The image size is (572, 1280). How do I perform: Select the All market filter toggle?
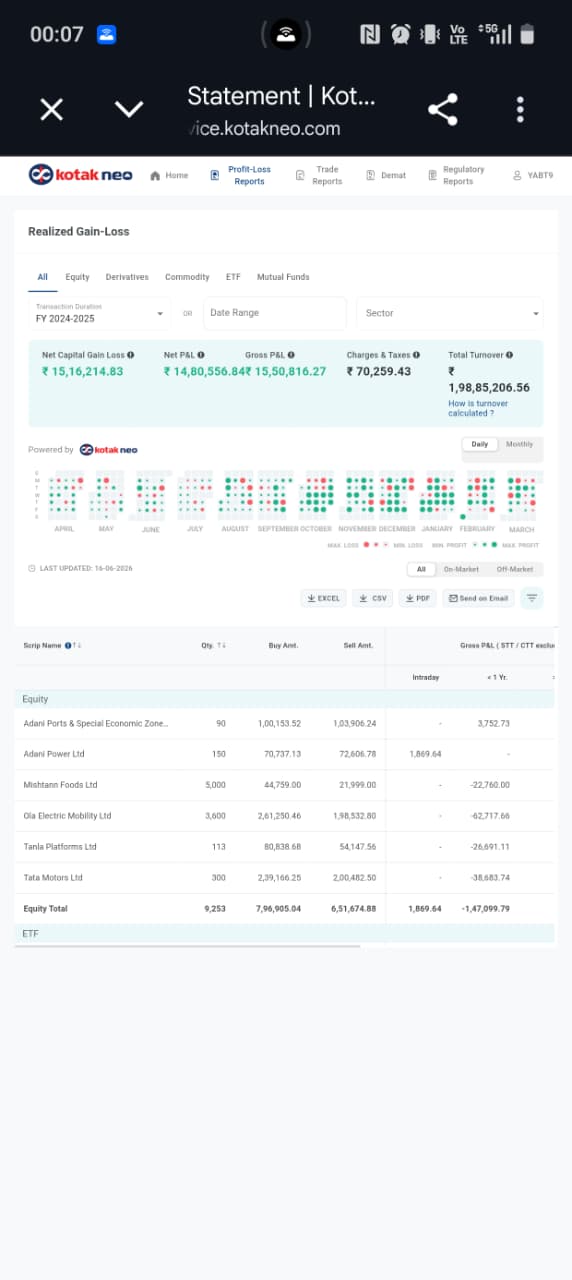(421, 569)
